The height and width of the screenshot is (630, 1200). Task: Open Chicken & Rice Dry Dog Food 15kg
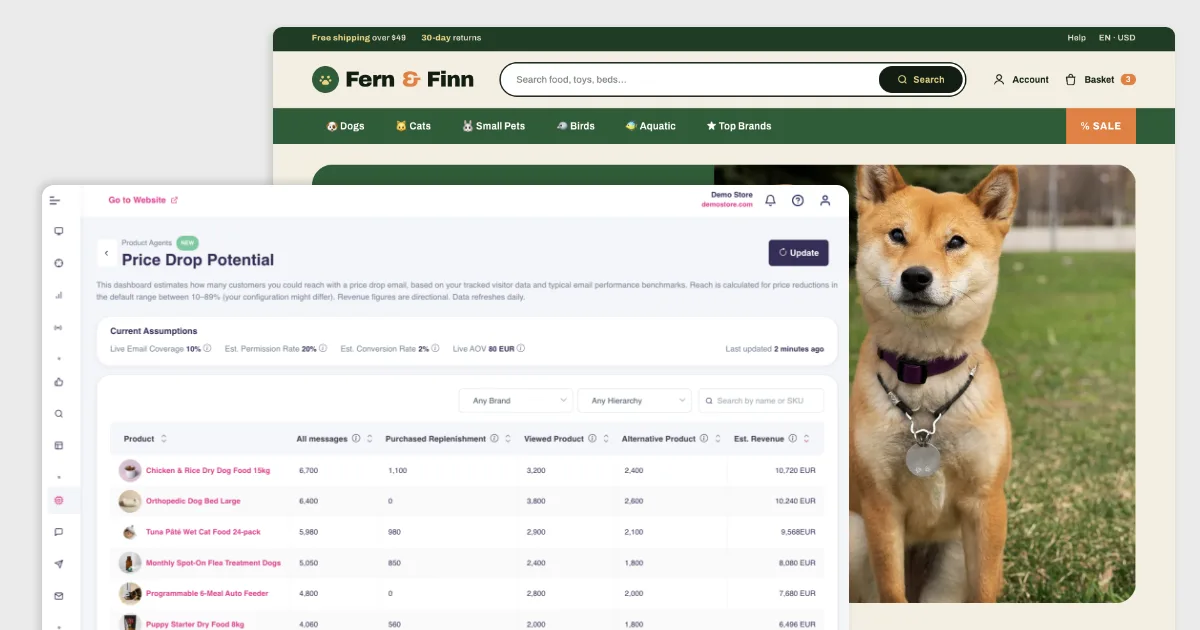pos(208,470)
